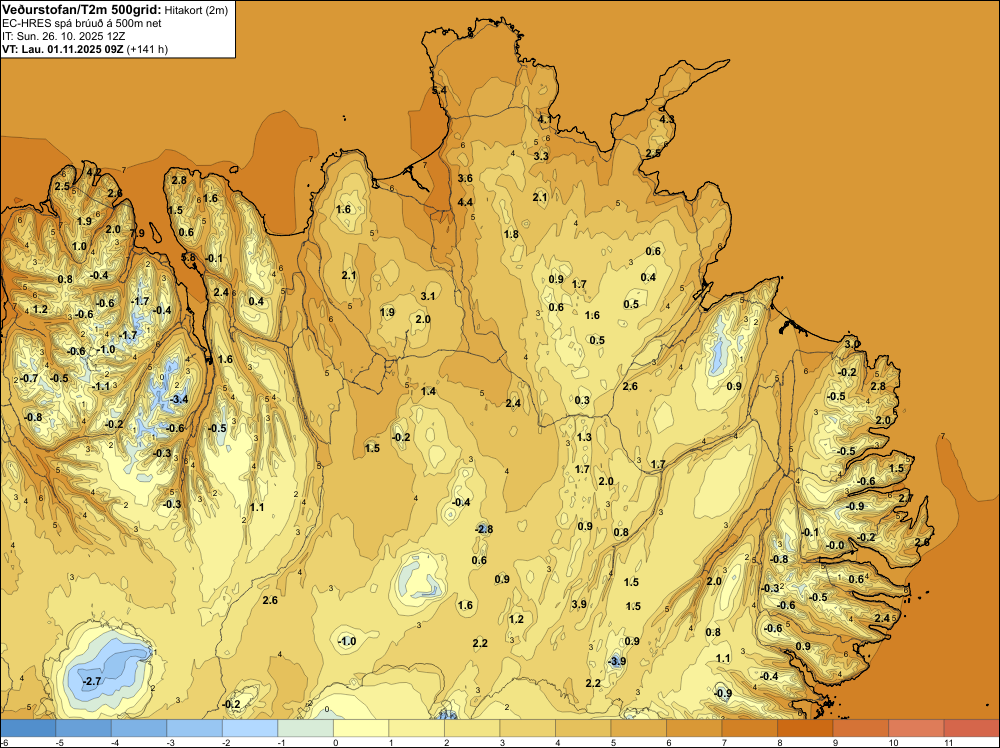Click the legend swatch between -4 and -3

(x=139, y=728)
